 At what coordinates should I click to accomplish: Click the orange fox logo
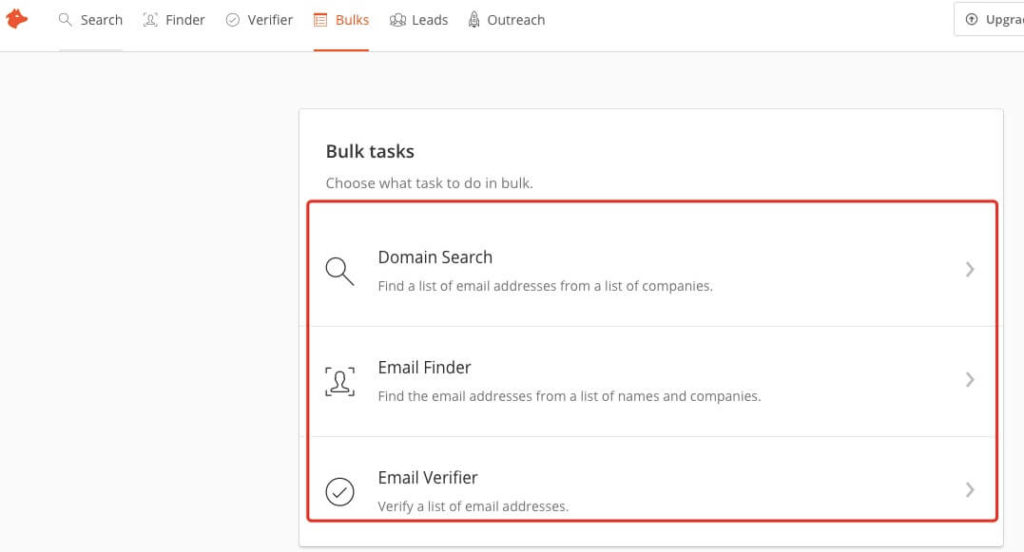(16, 19)
